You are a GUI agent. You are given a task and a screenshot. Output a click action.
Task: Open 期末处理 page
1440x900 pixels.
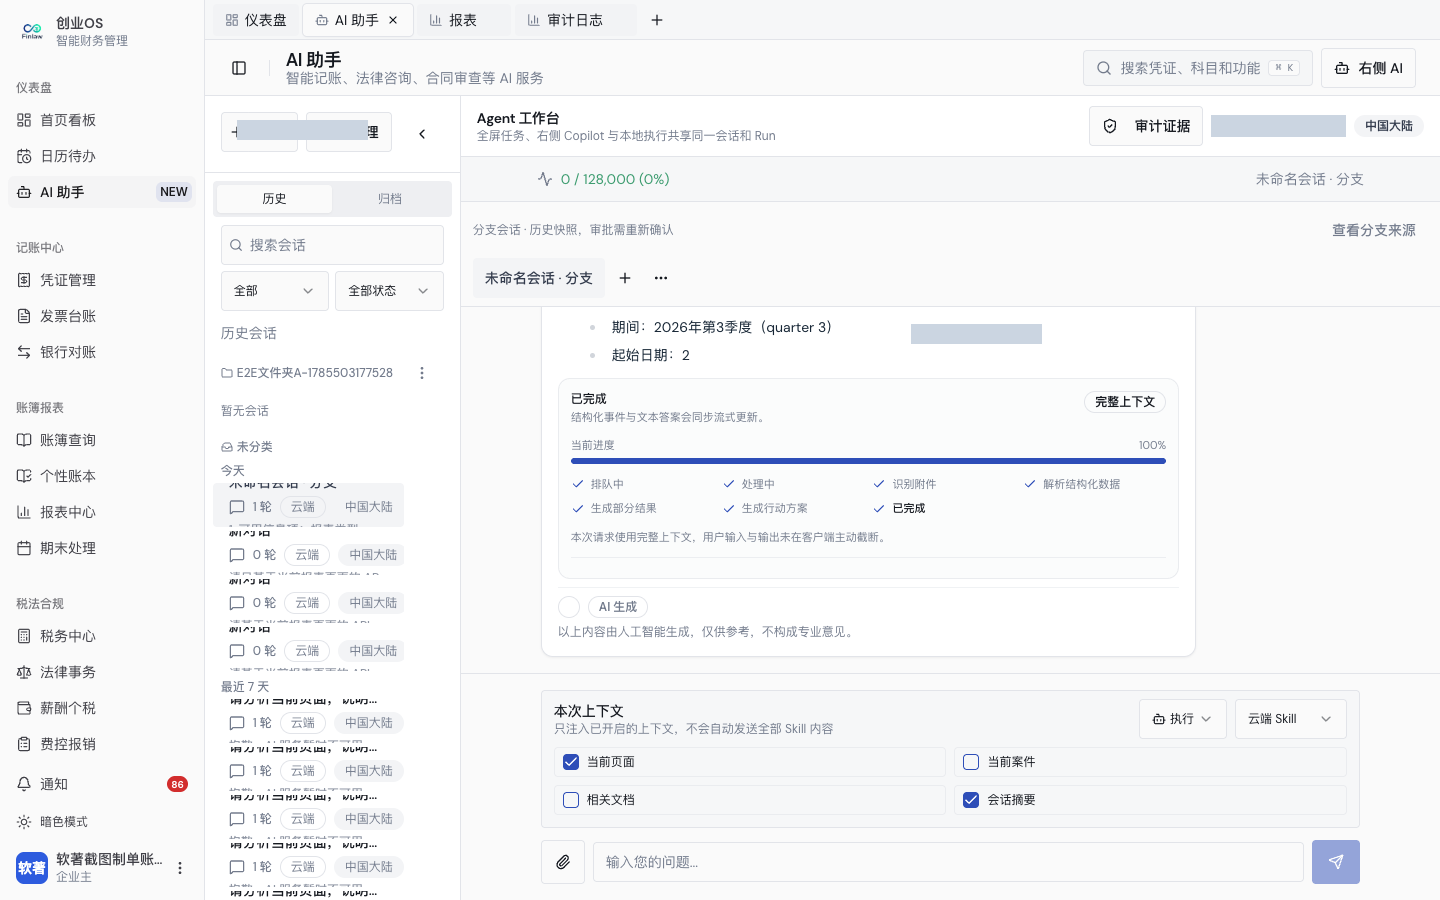coord(101,548)
